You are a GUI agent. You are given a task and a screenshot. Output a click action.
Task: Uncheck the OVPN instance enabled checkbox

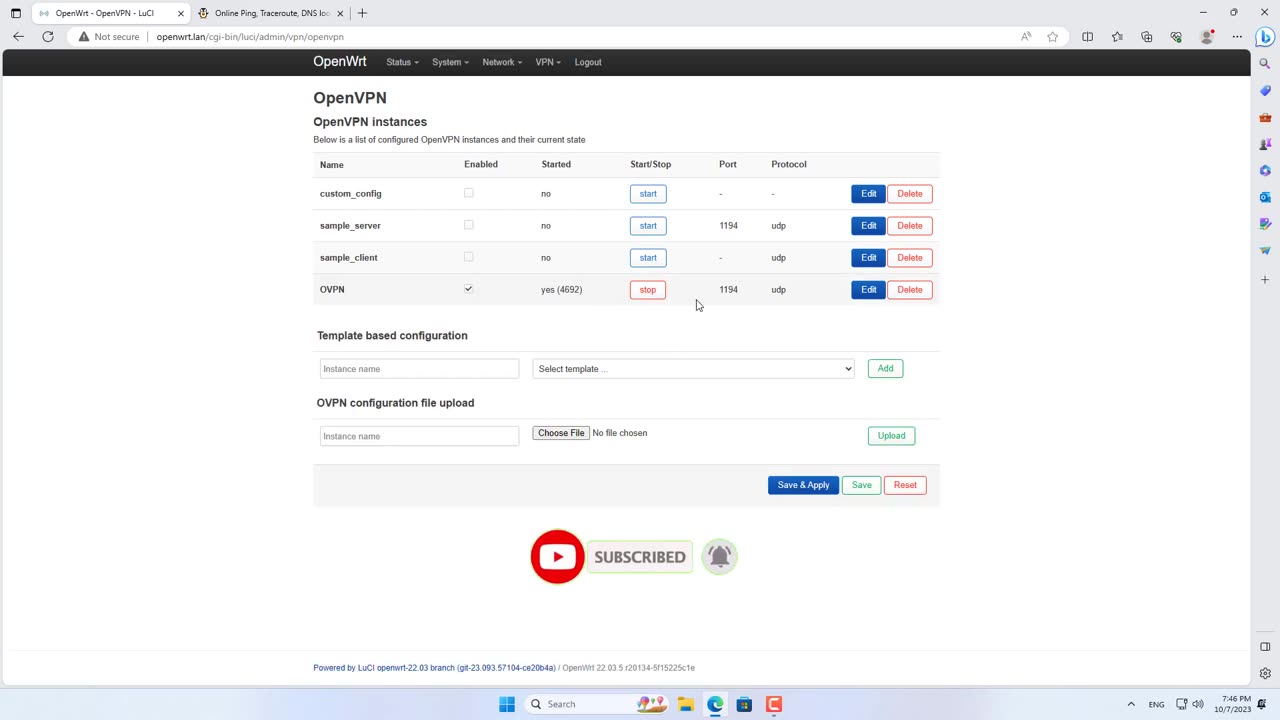[x=469, y=289]
